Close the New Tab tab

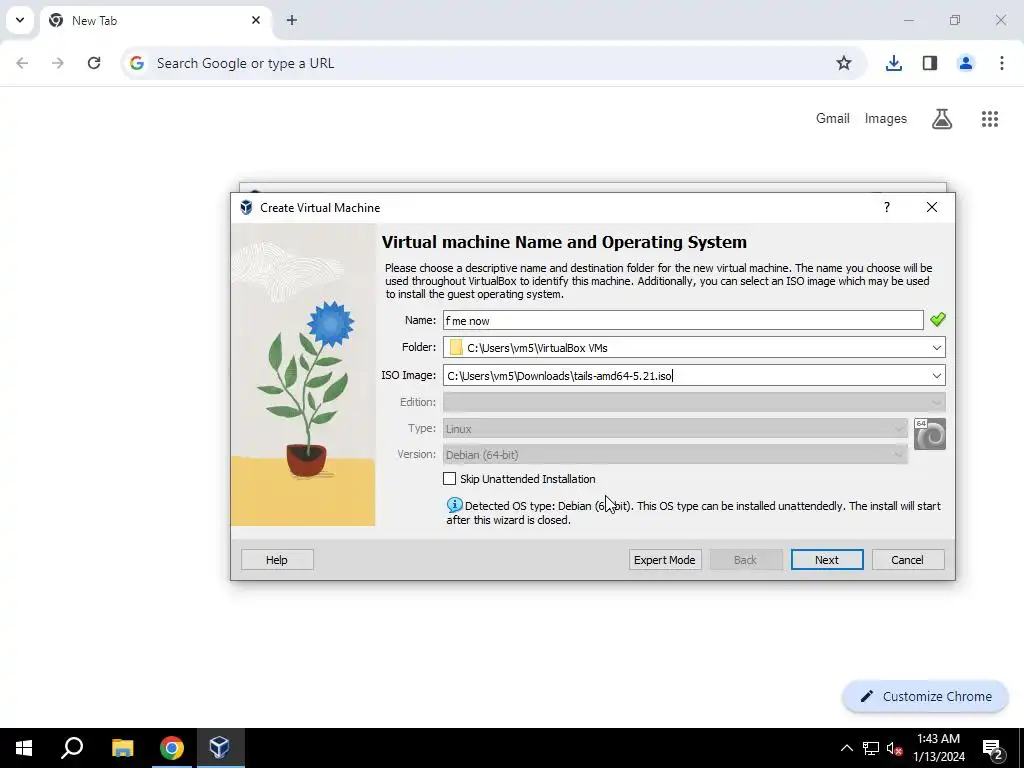tap(256, 20)
